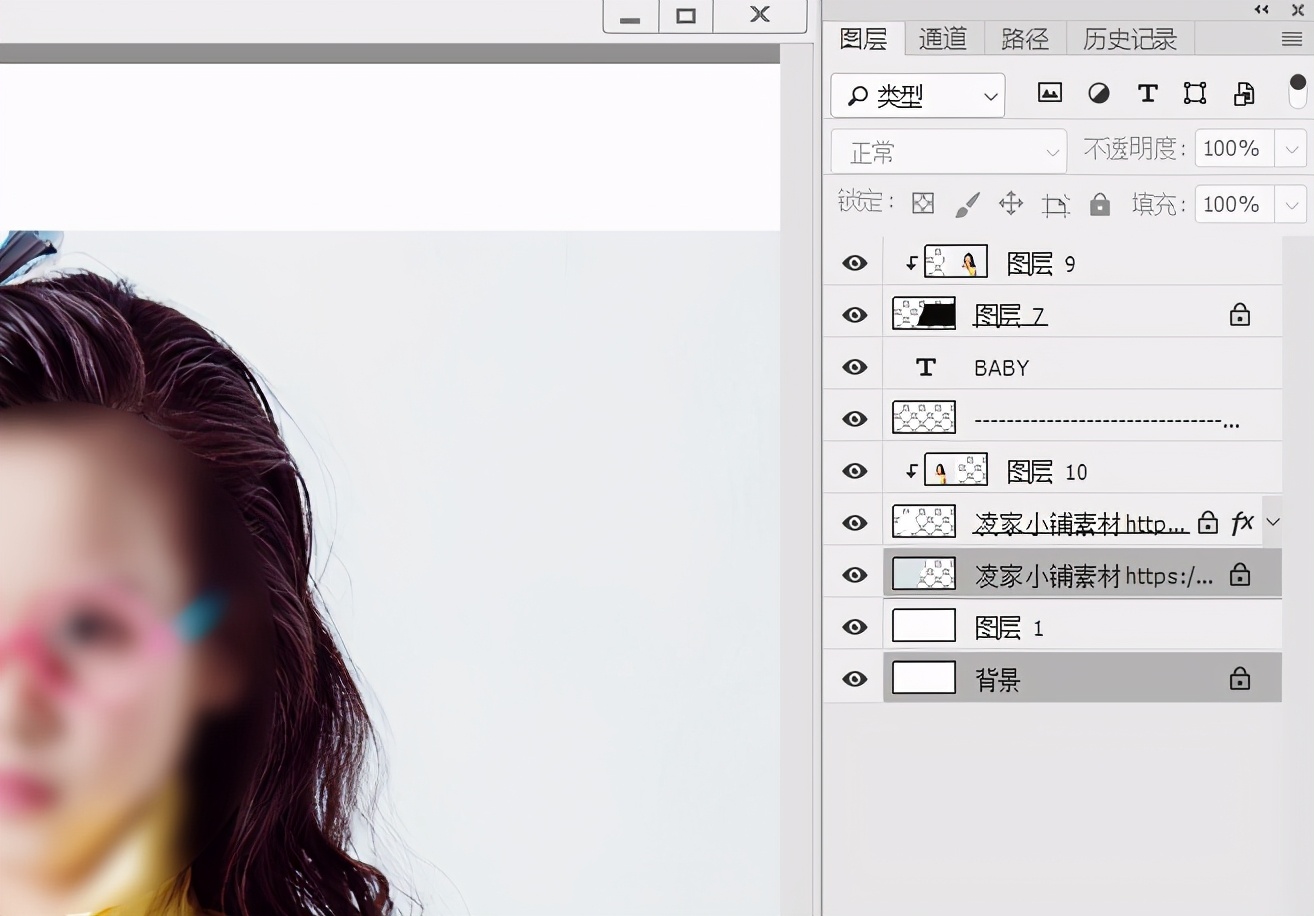
Task: Filter layers by text type icon
Action: point(1147,94)
